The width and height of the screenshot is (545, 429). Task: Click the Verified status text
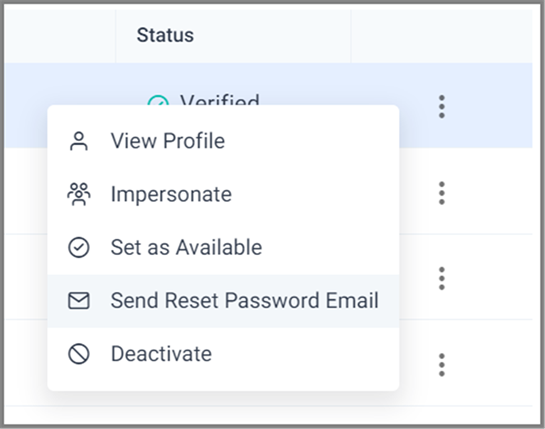point(220,99)
